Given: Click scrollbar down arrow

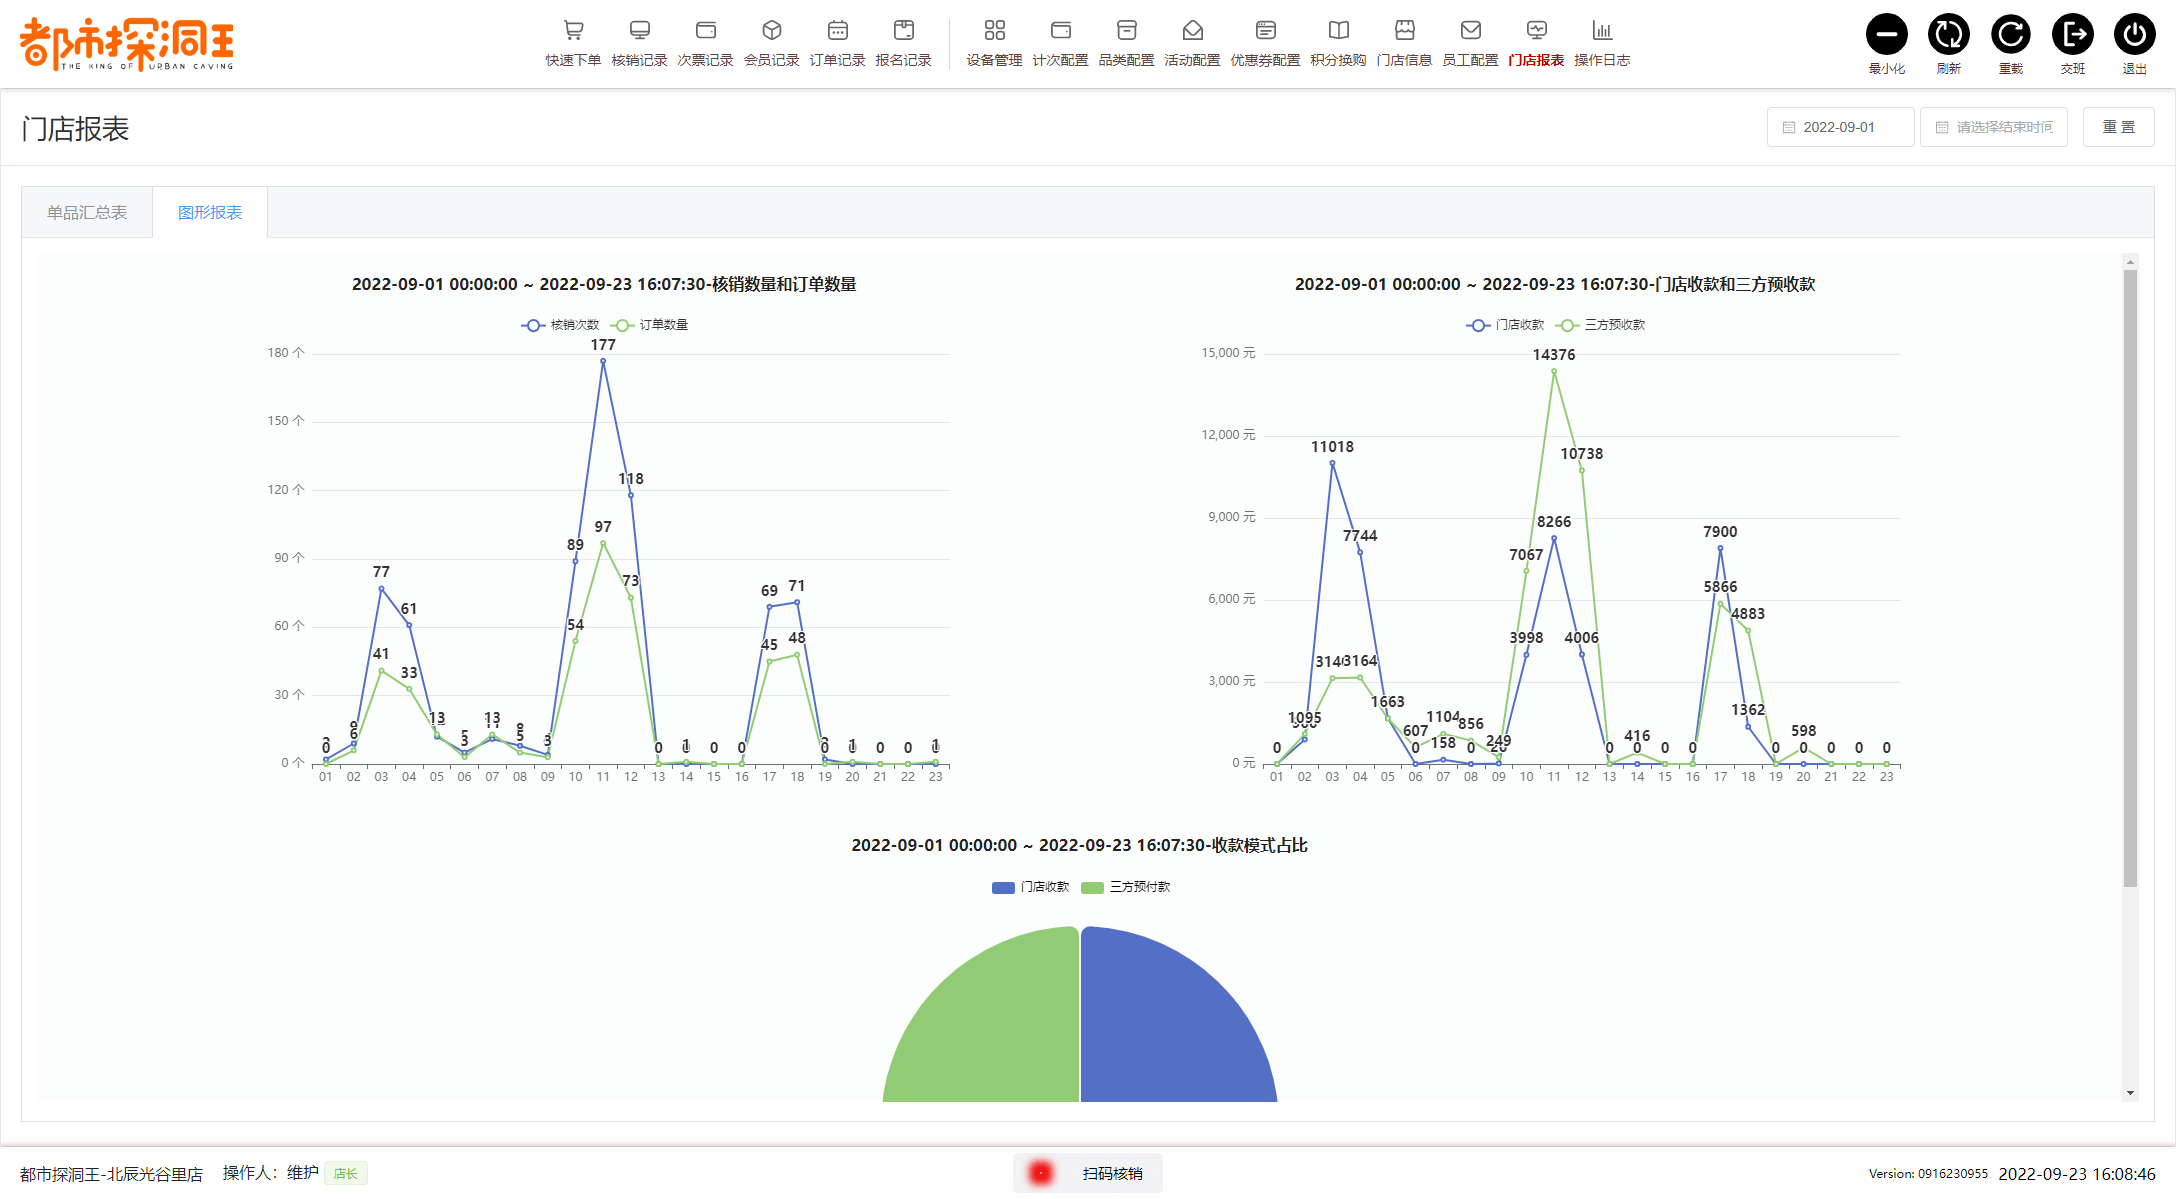Looking at the screenshot, I should tap(2130, 1093).
